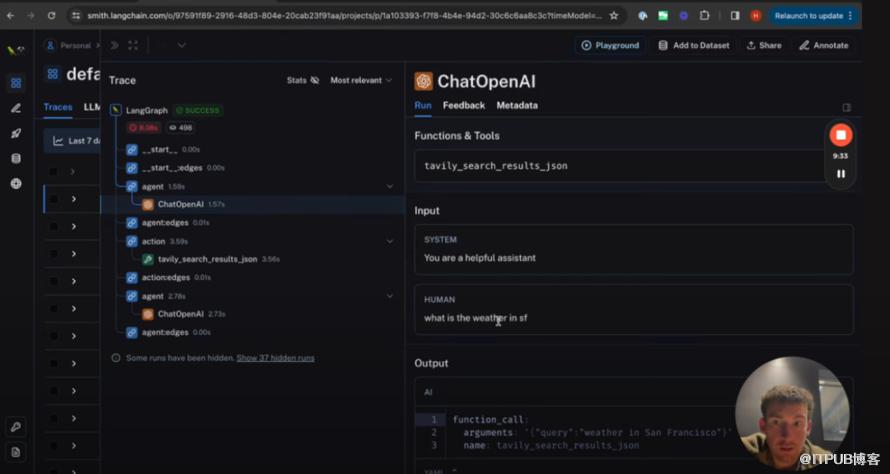Open the browser extensions puzzle icon
Viewport: 890px width, 474px height.
(705, 16)
